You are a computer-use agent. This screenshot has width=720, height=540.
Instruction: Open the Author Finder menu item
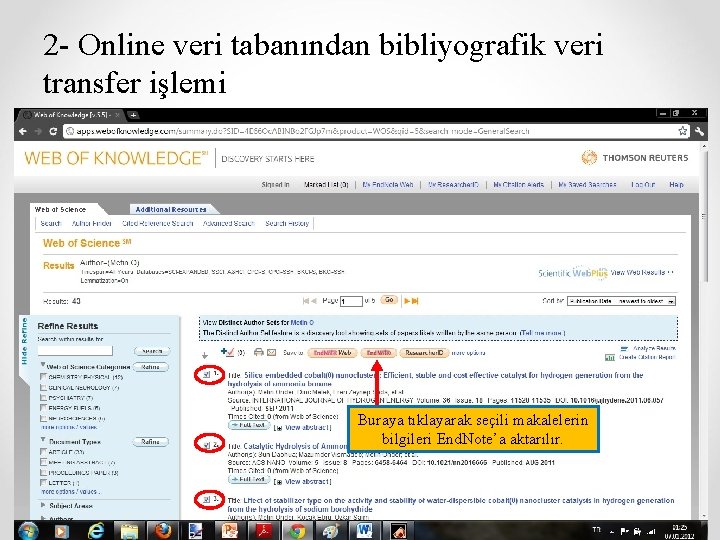pos(92,224)
